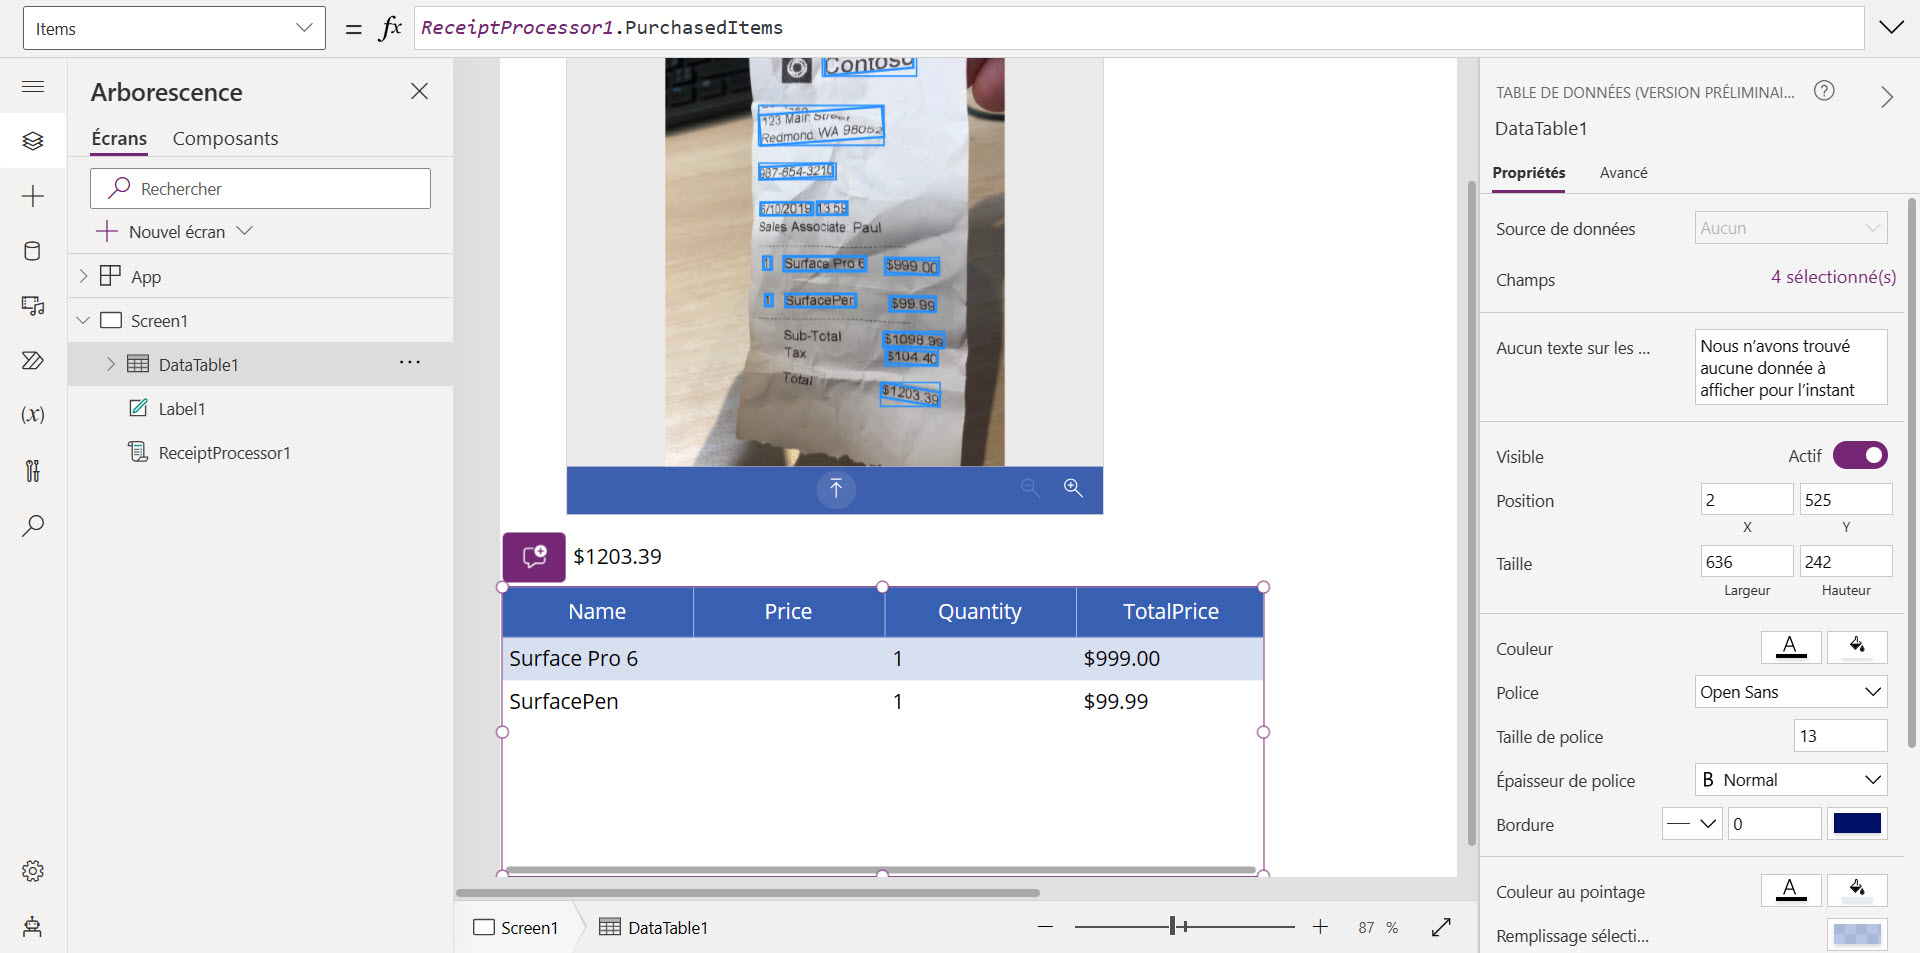Open the hamburger menu in left rail
Image resolution: width=1920 pixels, height=953 pixels.
click(33, 87)
